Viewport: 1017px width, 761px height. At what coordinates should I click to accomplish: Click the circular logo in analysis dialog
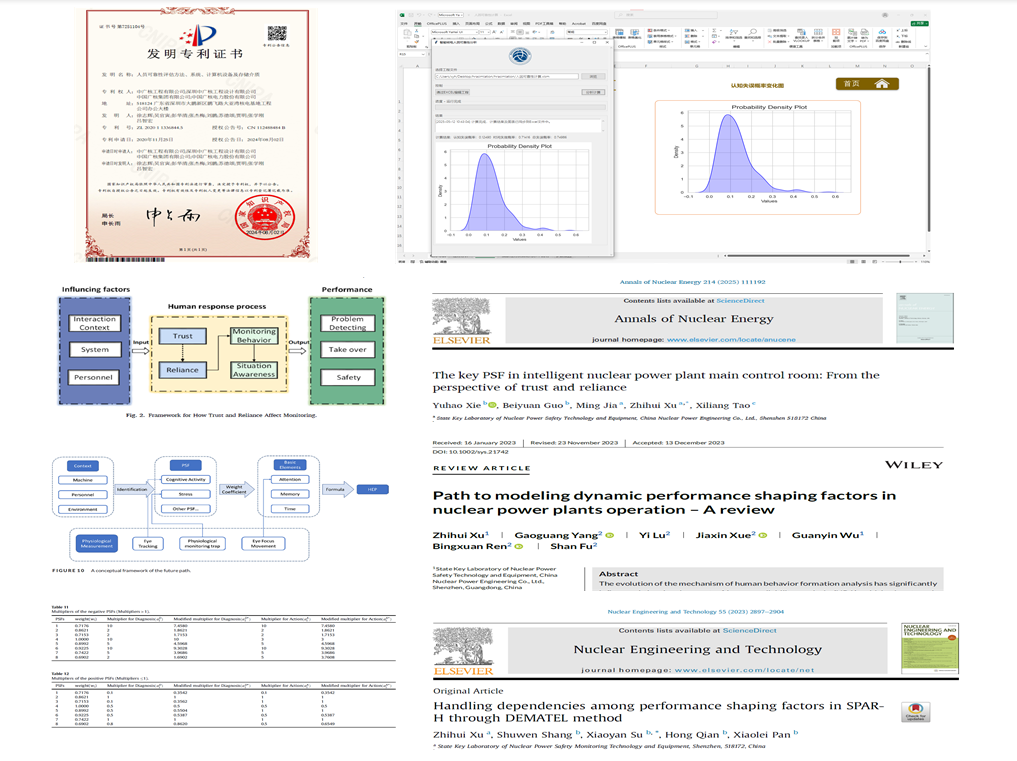click(520, 57)
